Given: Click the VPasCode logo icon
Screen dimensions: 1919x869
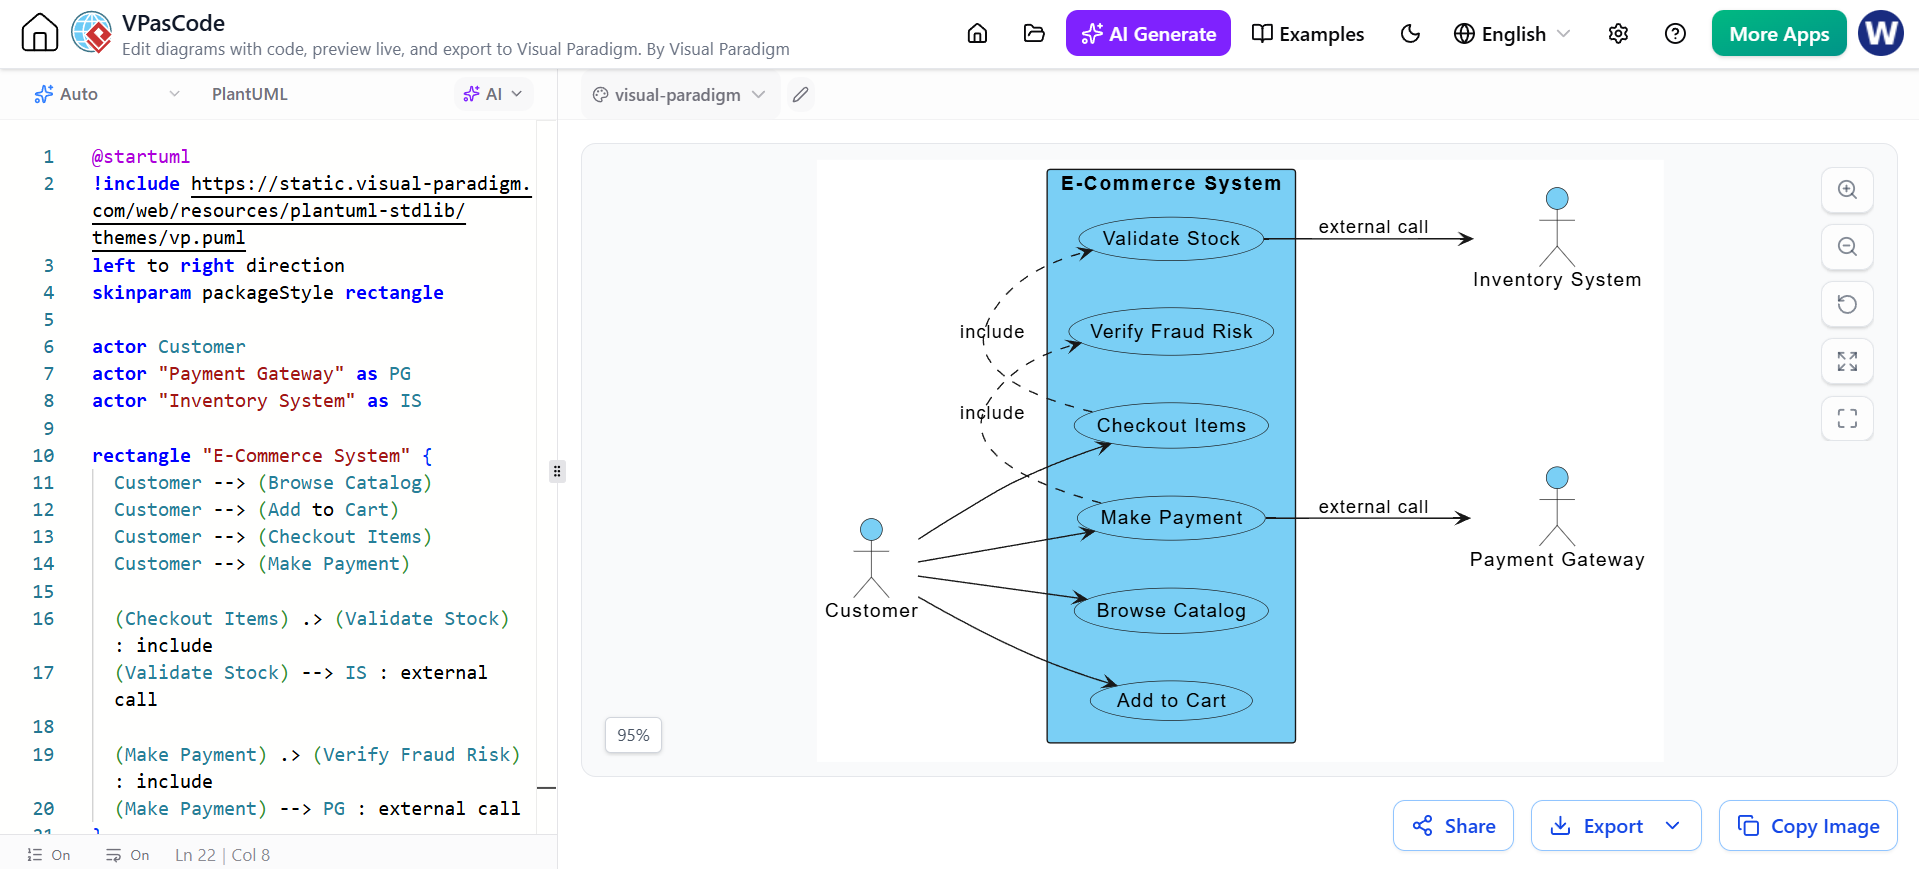Looking at the screenshot, I should 92,33.
